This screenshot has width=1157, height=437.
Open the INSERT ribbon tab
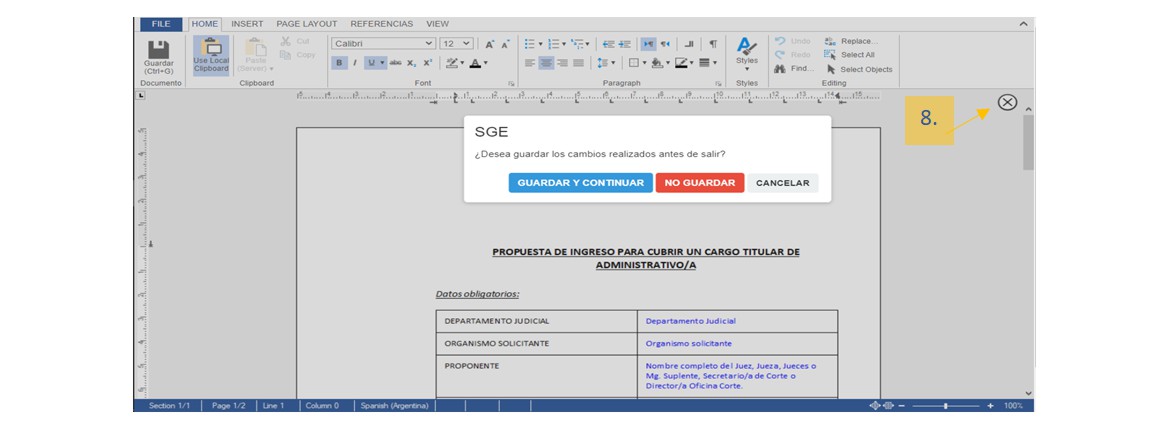pyautogui.click(x=247, y=24)
